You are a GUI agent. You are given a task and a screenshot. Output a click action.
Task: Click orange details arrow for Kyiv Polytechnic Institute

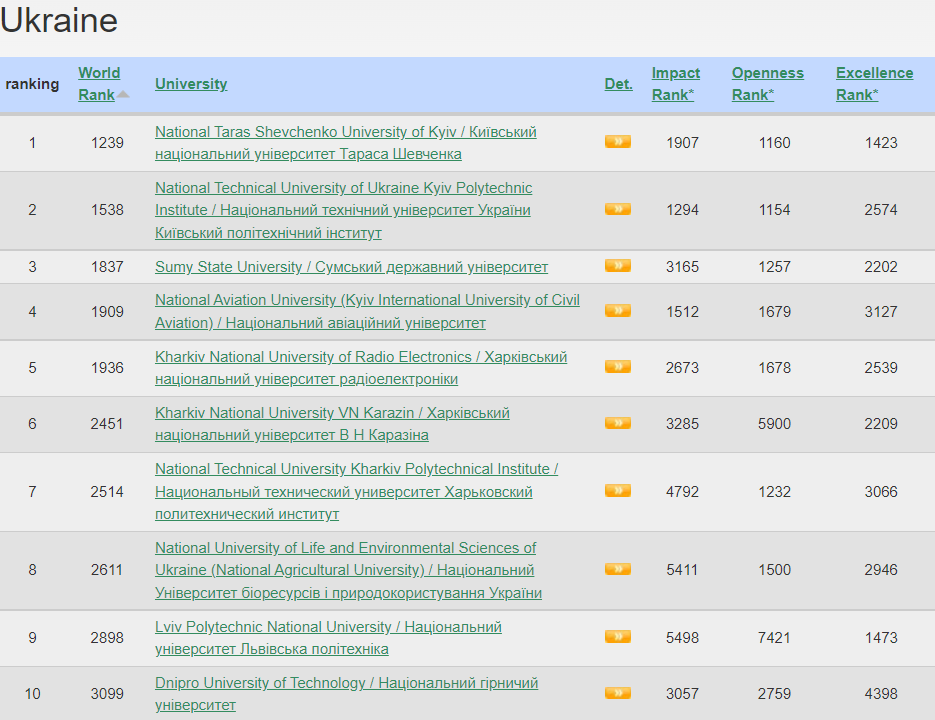[618, 209]
